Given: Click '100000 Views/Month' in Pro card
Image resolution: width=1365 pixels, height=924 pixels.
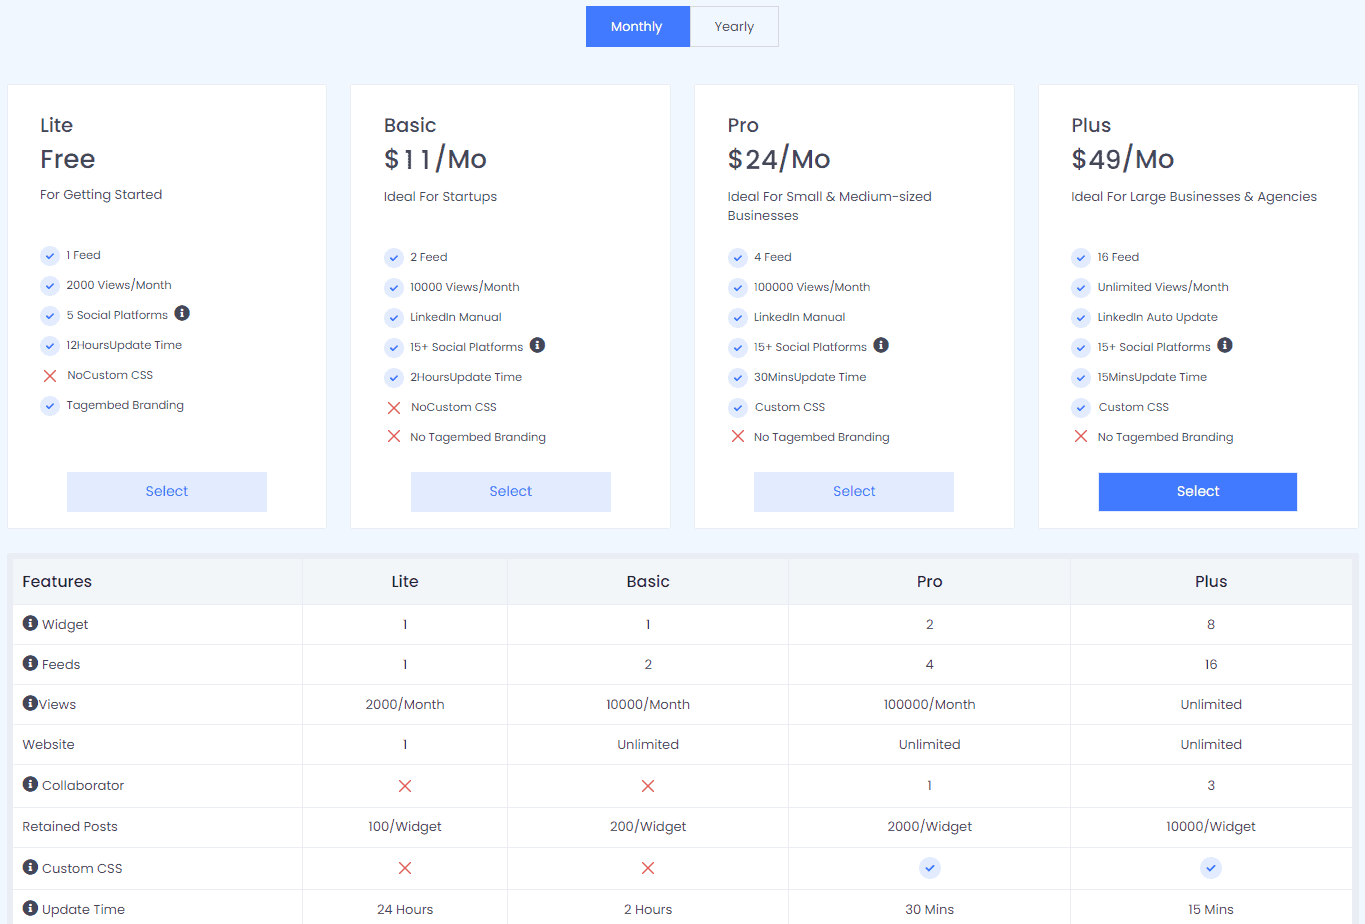Looking at the screenshot, I should 812,287.
